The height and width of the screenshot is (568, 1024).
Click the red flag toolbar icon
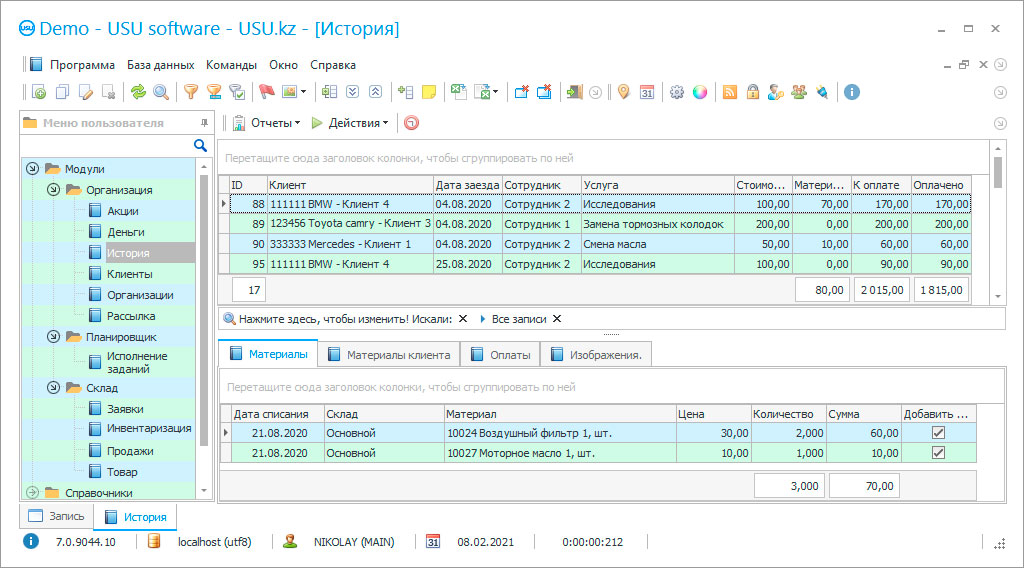click(x=266, y=92)
